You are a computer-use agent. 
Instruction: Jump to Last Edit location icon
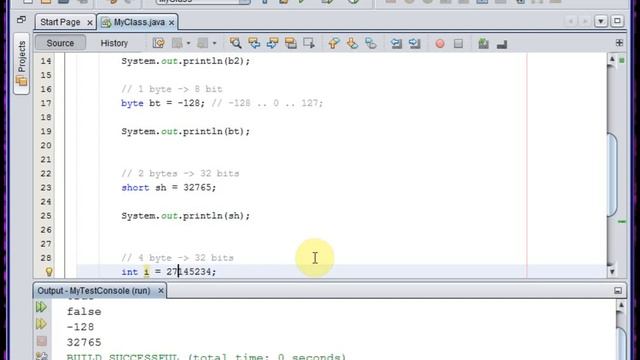tap(158, 43)
